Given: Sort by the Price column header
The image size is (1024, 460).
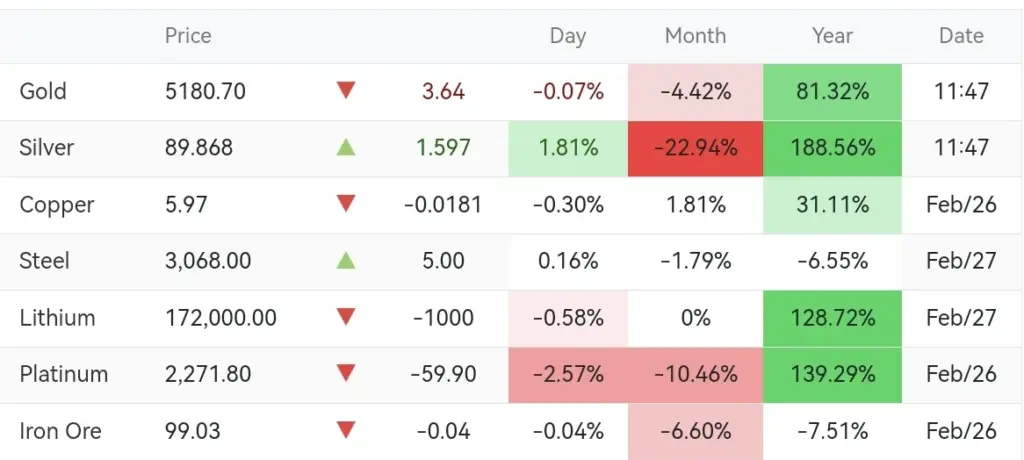Looking at the screenshot, I should [188, 36].
